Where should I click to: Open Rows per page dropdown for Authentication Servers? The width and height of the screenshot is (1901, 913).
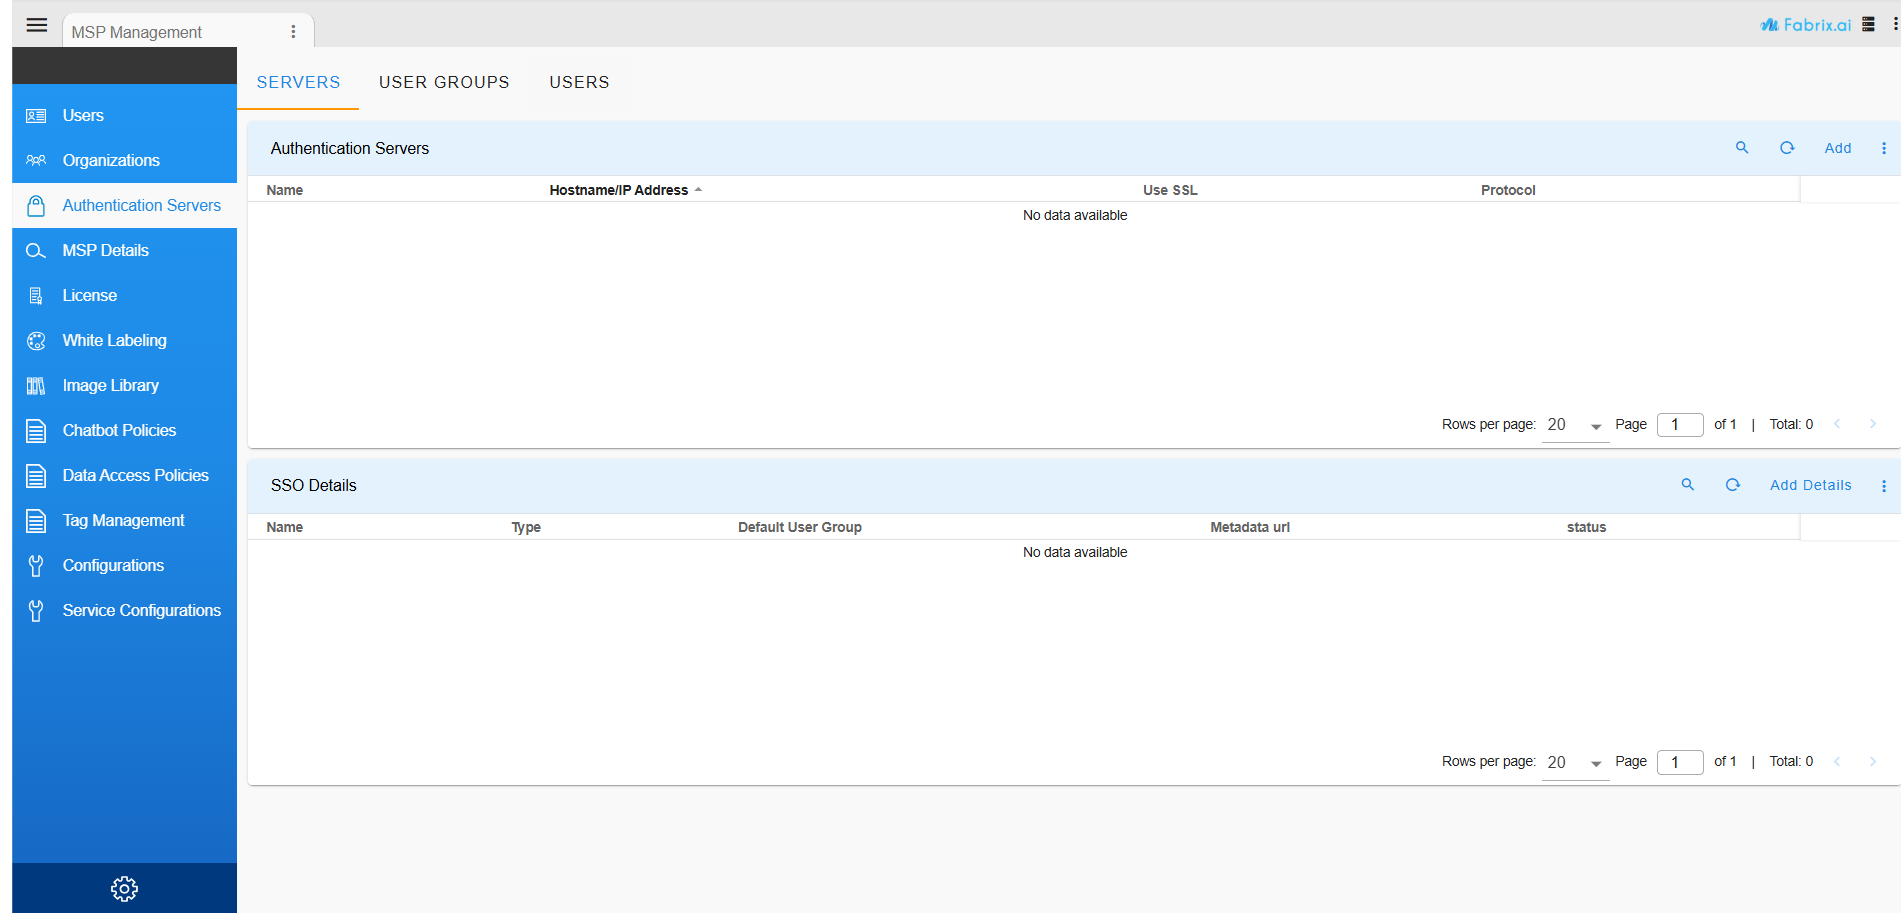pos(1575,424)
